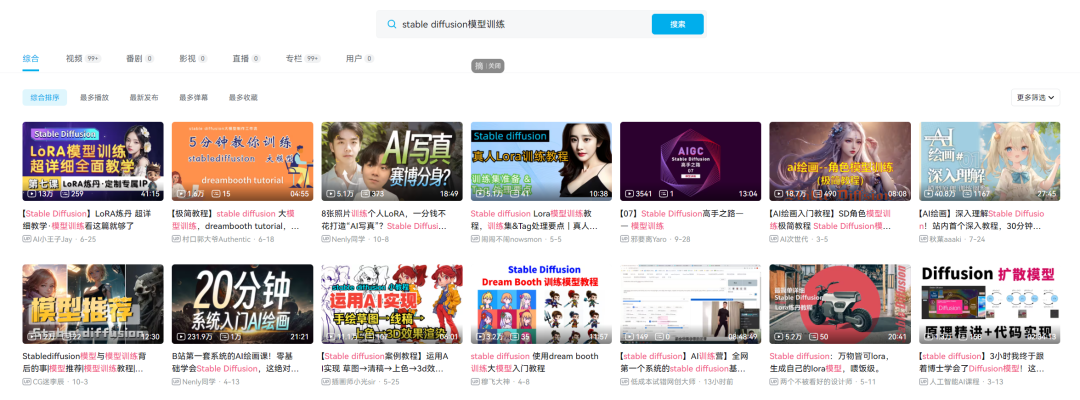Open title 8张照片训练个人LoRA
This screenshot has height=400, width=1080.
[x=386, y=220]
